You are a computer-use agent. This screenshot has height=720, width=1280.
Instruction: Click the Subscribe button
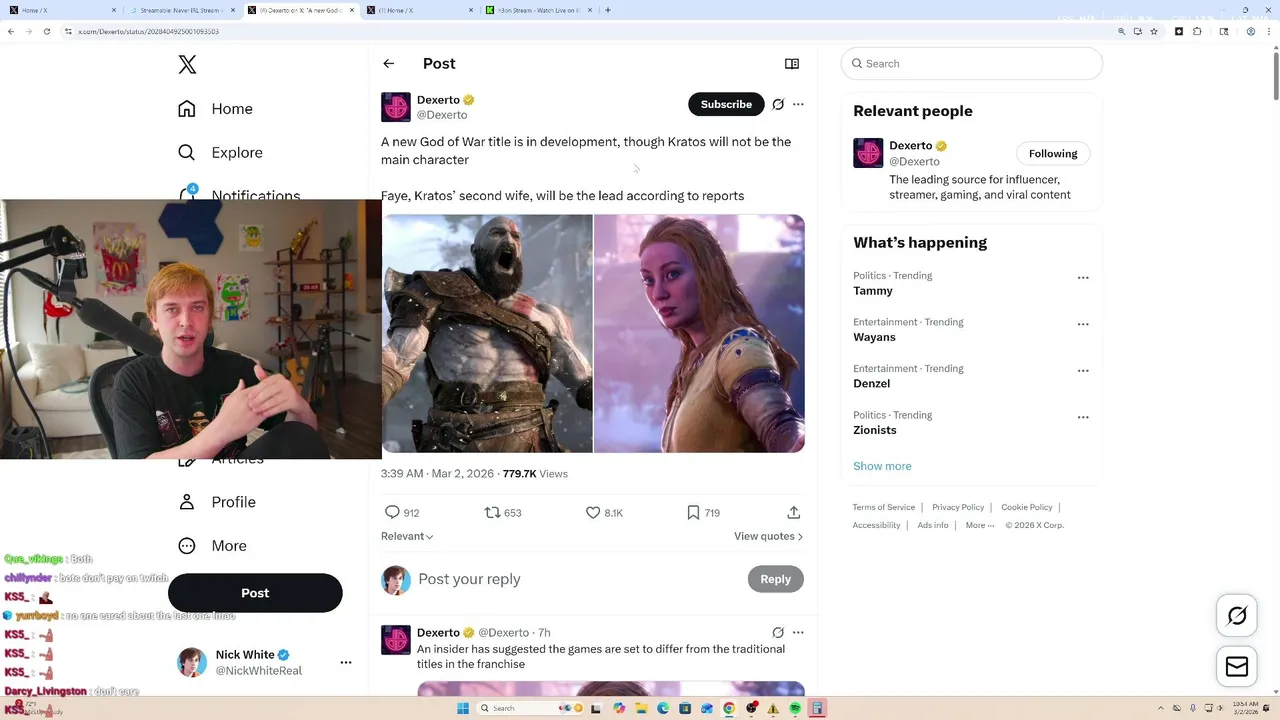coord(726,104)
